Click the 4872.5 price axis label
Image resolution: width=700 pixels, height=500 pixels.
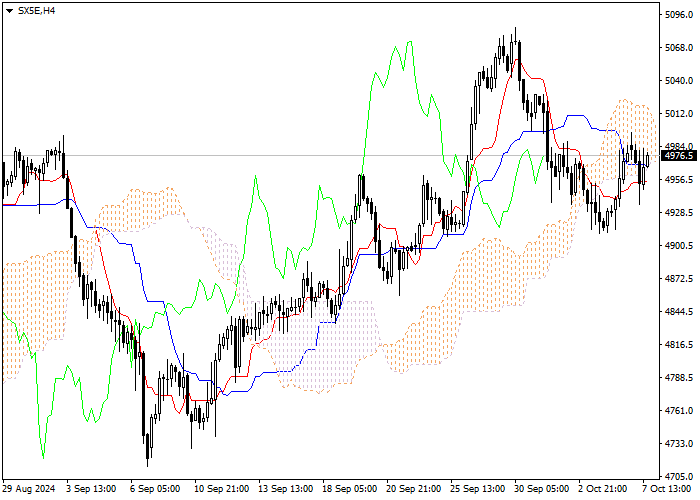pos(679,279)
